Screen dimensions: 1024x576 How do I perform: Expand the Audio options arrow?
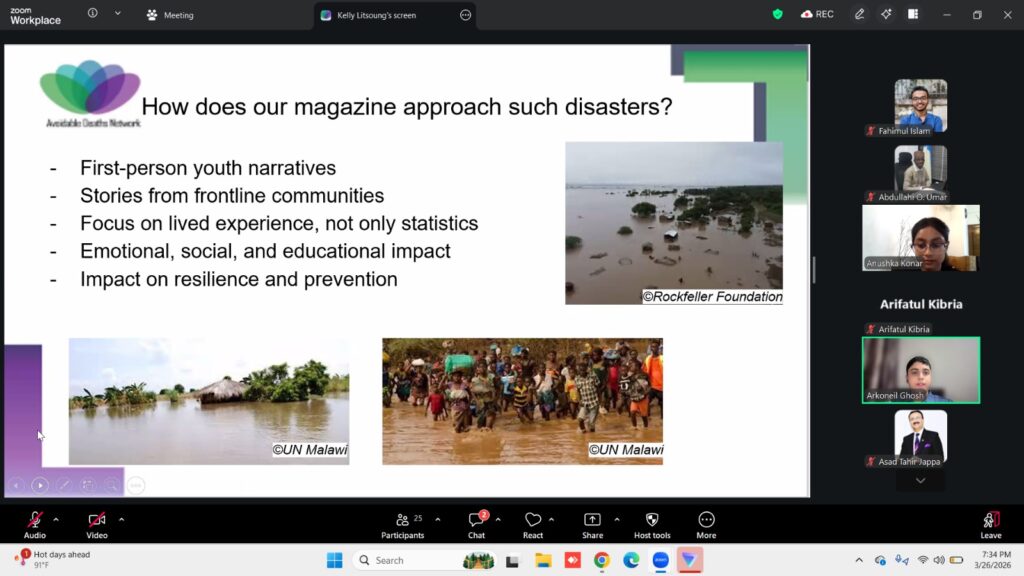[x=56, y=519]
